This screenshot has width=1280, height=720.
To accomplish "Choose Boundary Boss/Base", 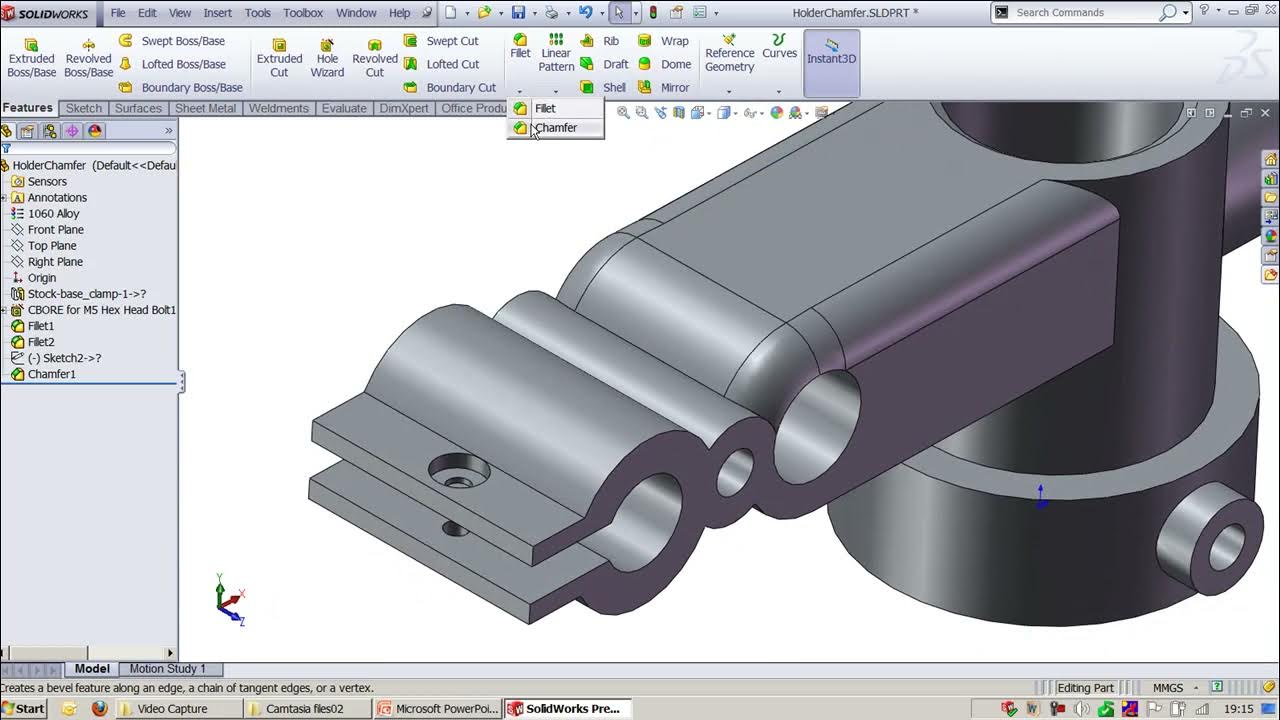I will [x=181, y=87].
